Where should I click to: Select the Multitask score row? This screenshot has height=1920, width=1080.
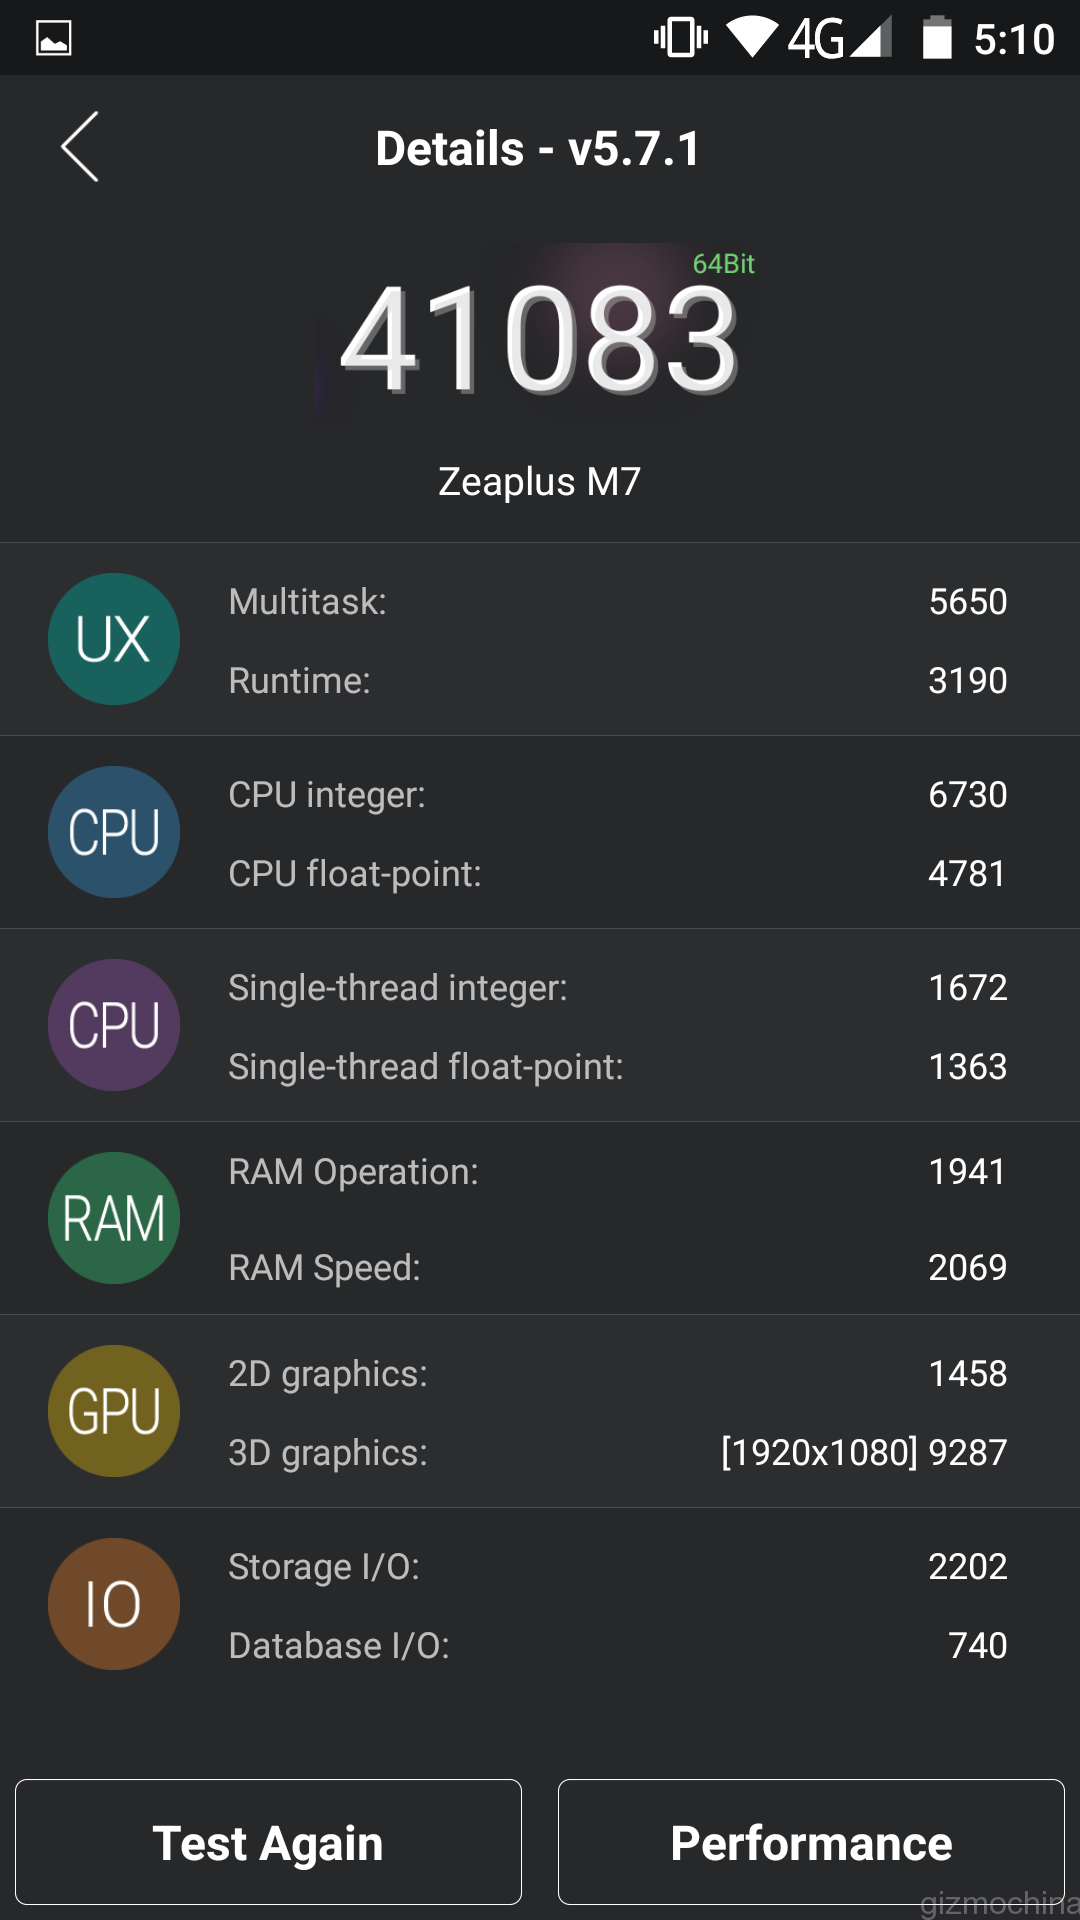617,602
